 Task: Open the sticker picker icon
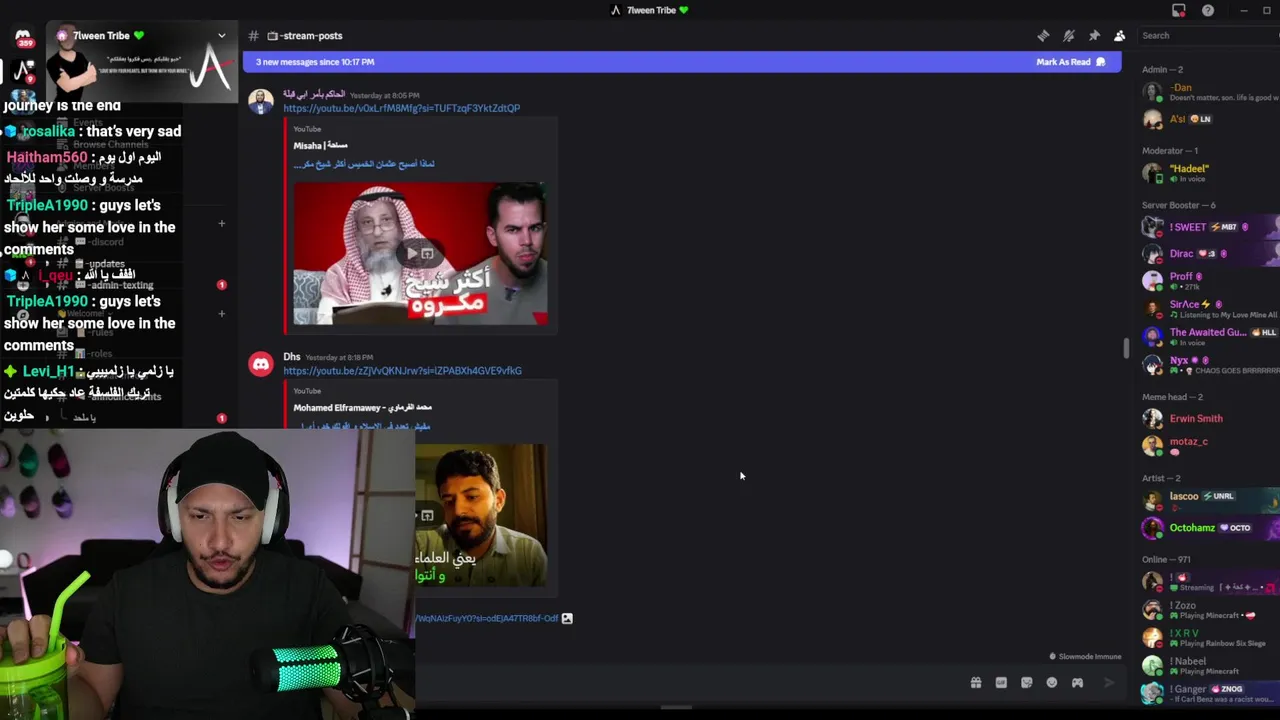pos(1027,683)
